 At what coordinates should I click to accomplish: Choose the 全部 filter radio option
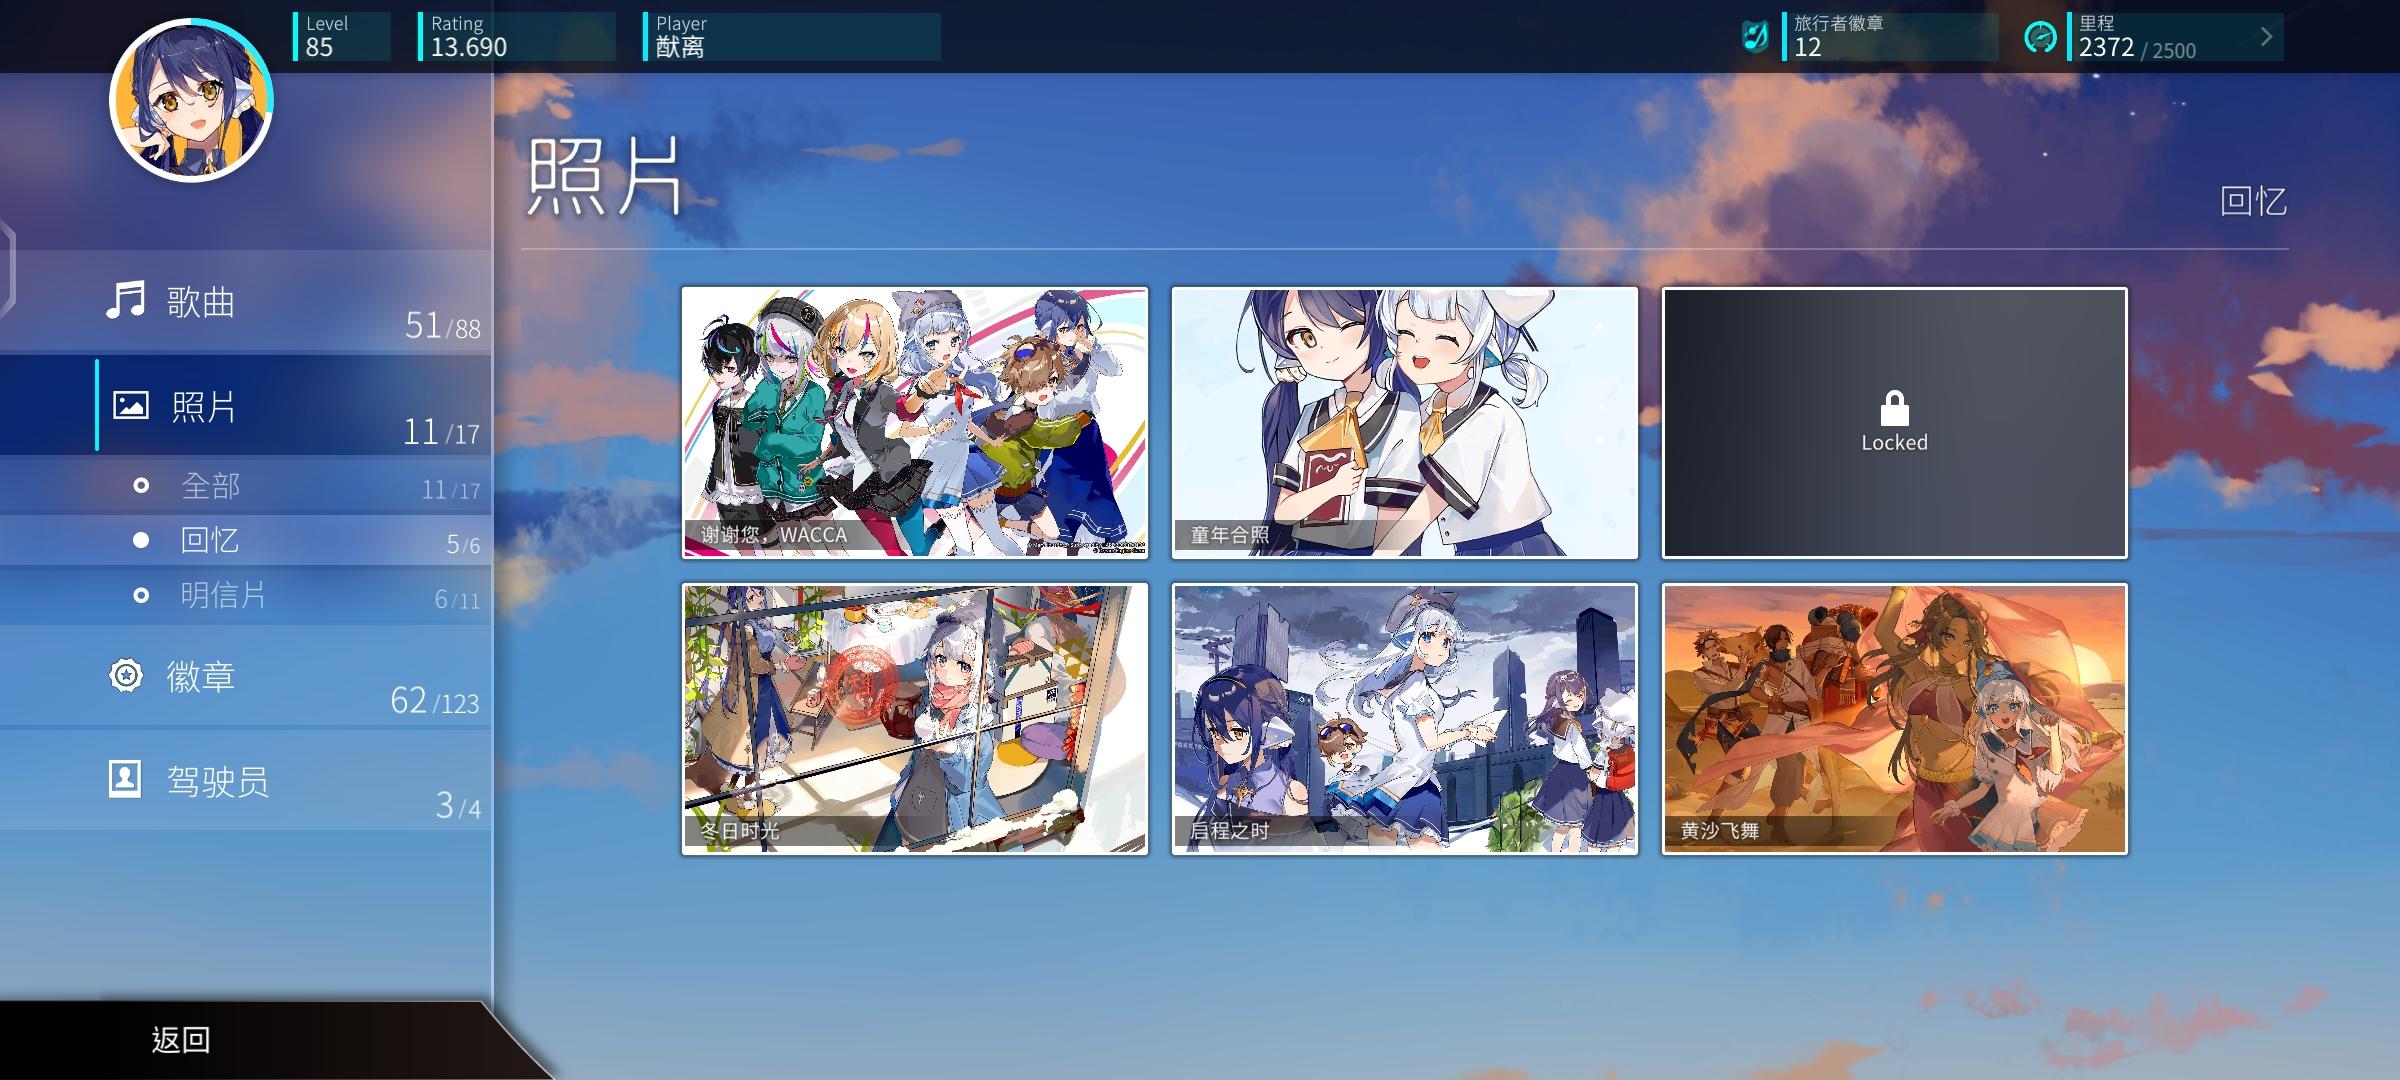(x=141, y=486)
